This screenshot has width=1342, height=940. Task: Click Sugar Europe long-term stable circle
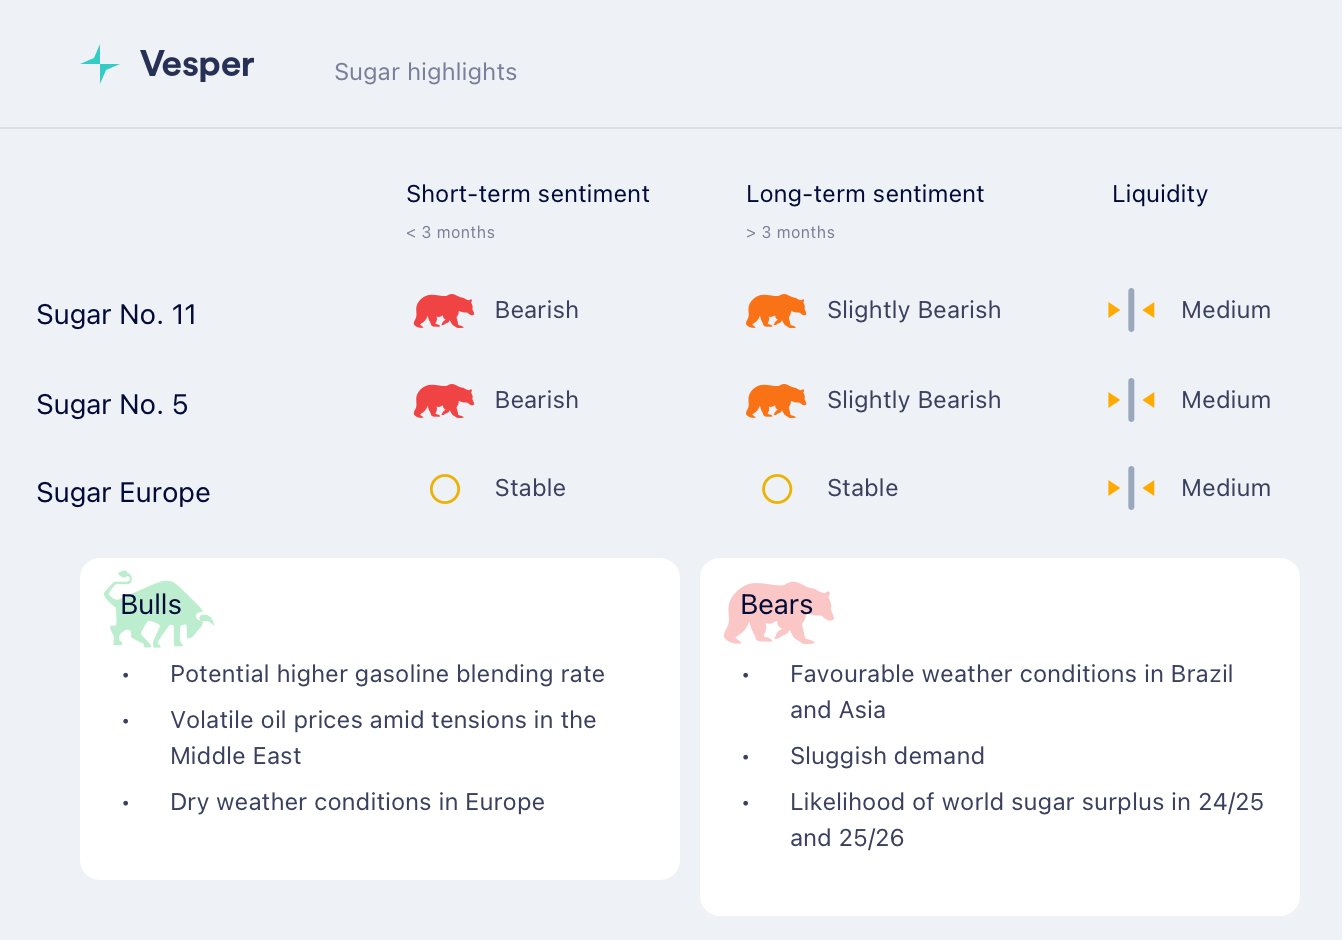point(777,489)
